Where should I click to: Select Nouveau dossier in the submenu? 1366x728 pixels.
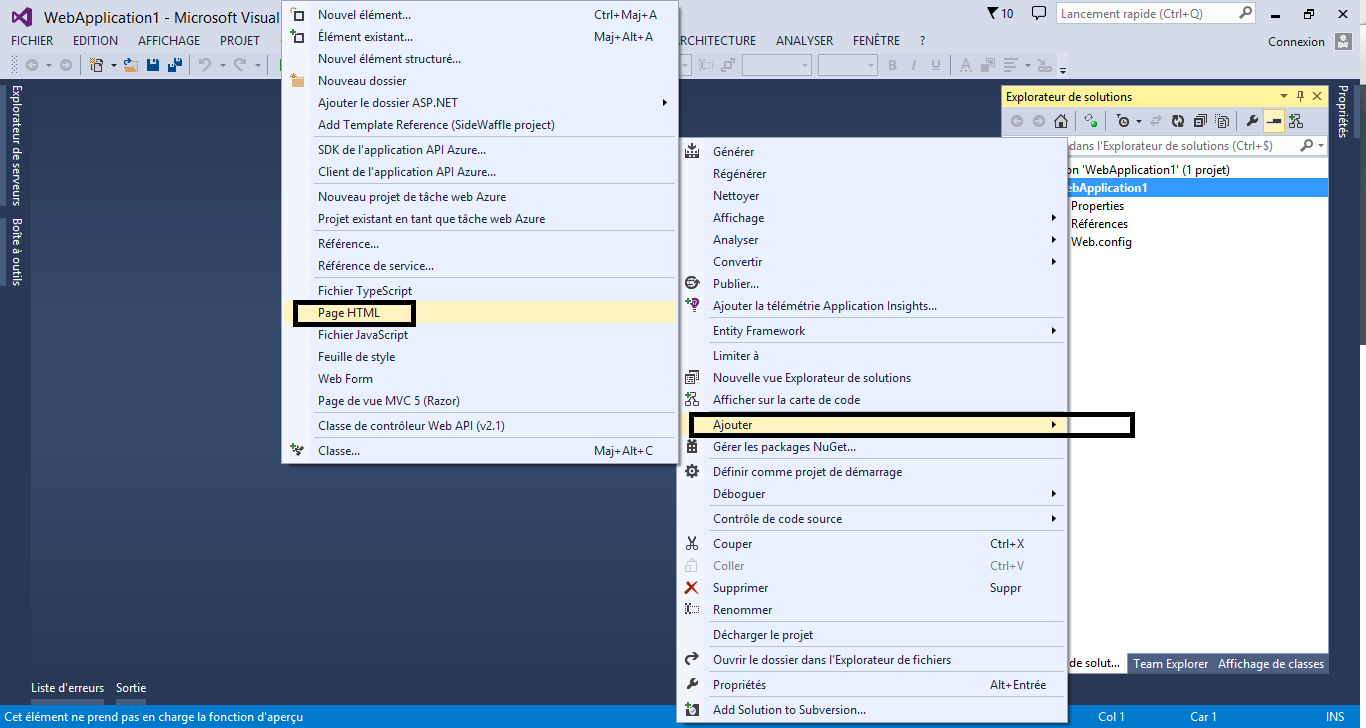[x=480, y=81]
